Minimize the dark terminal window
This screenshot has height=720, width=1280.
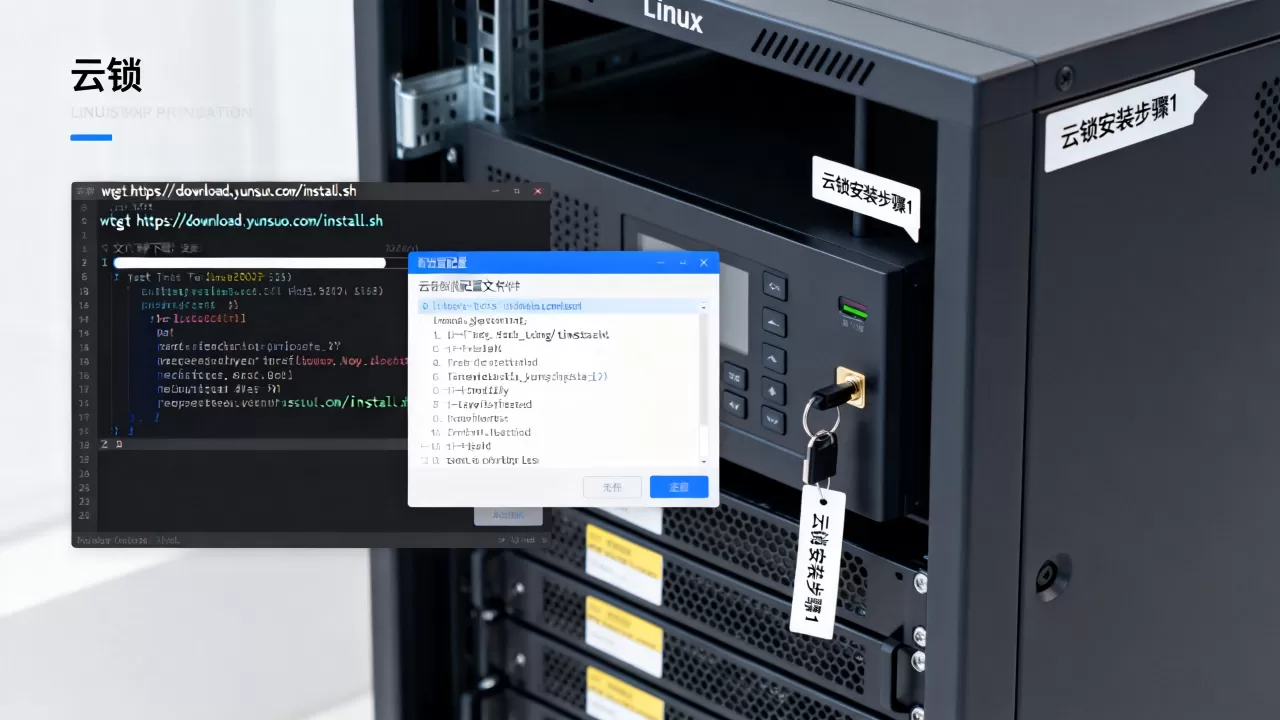[x=494, y=190]
